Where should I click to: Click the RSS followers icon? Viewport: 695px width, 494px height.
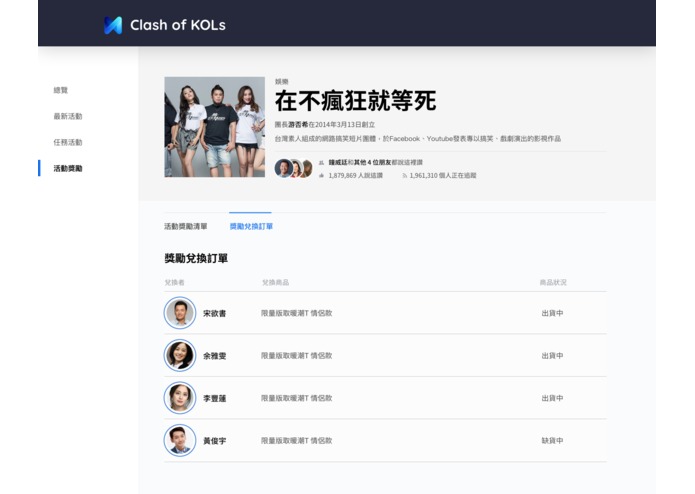(404, 176)
